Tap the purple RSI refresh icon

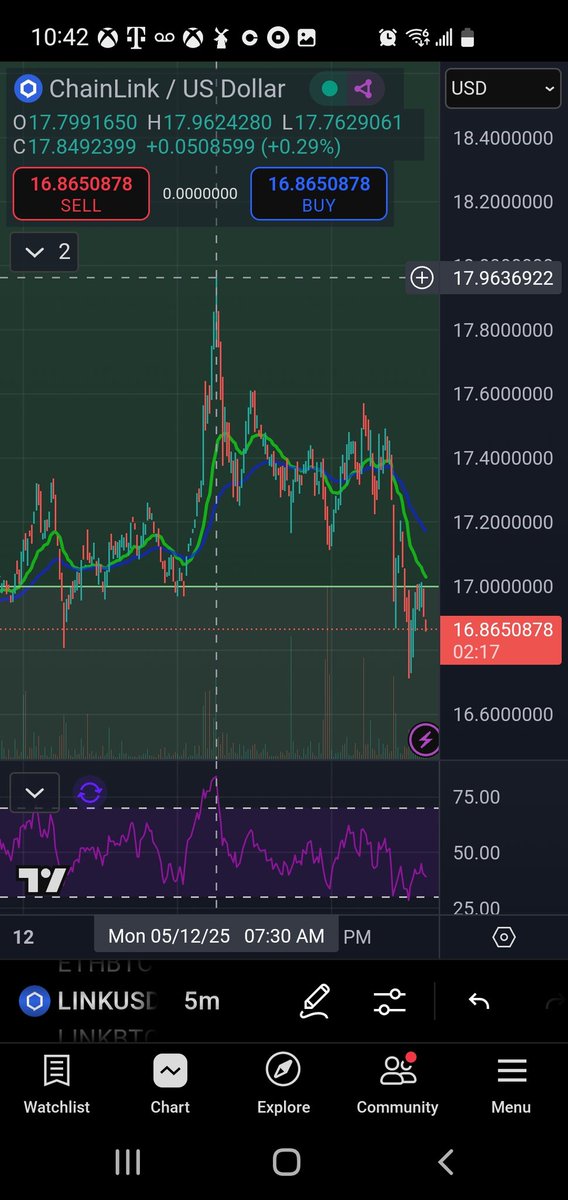coord(90,793)
